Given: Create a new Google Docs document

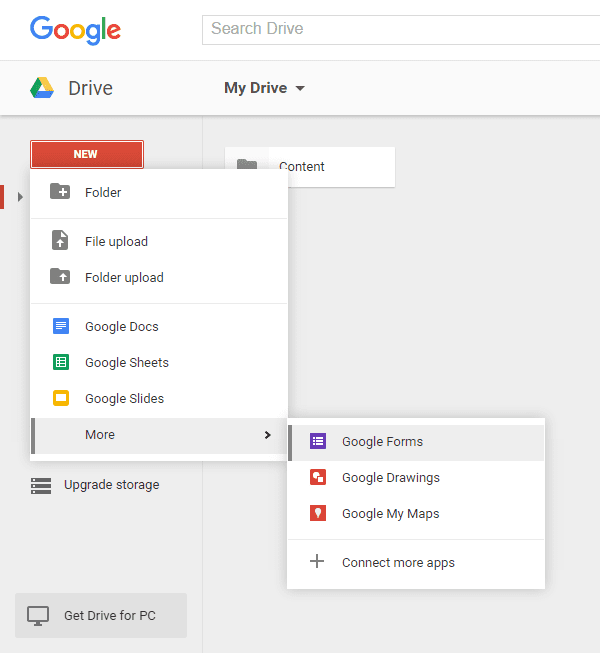Looking at the screenshot, I should coord(159,326).
